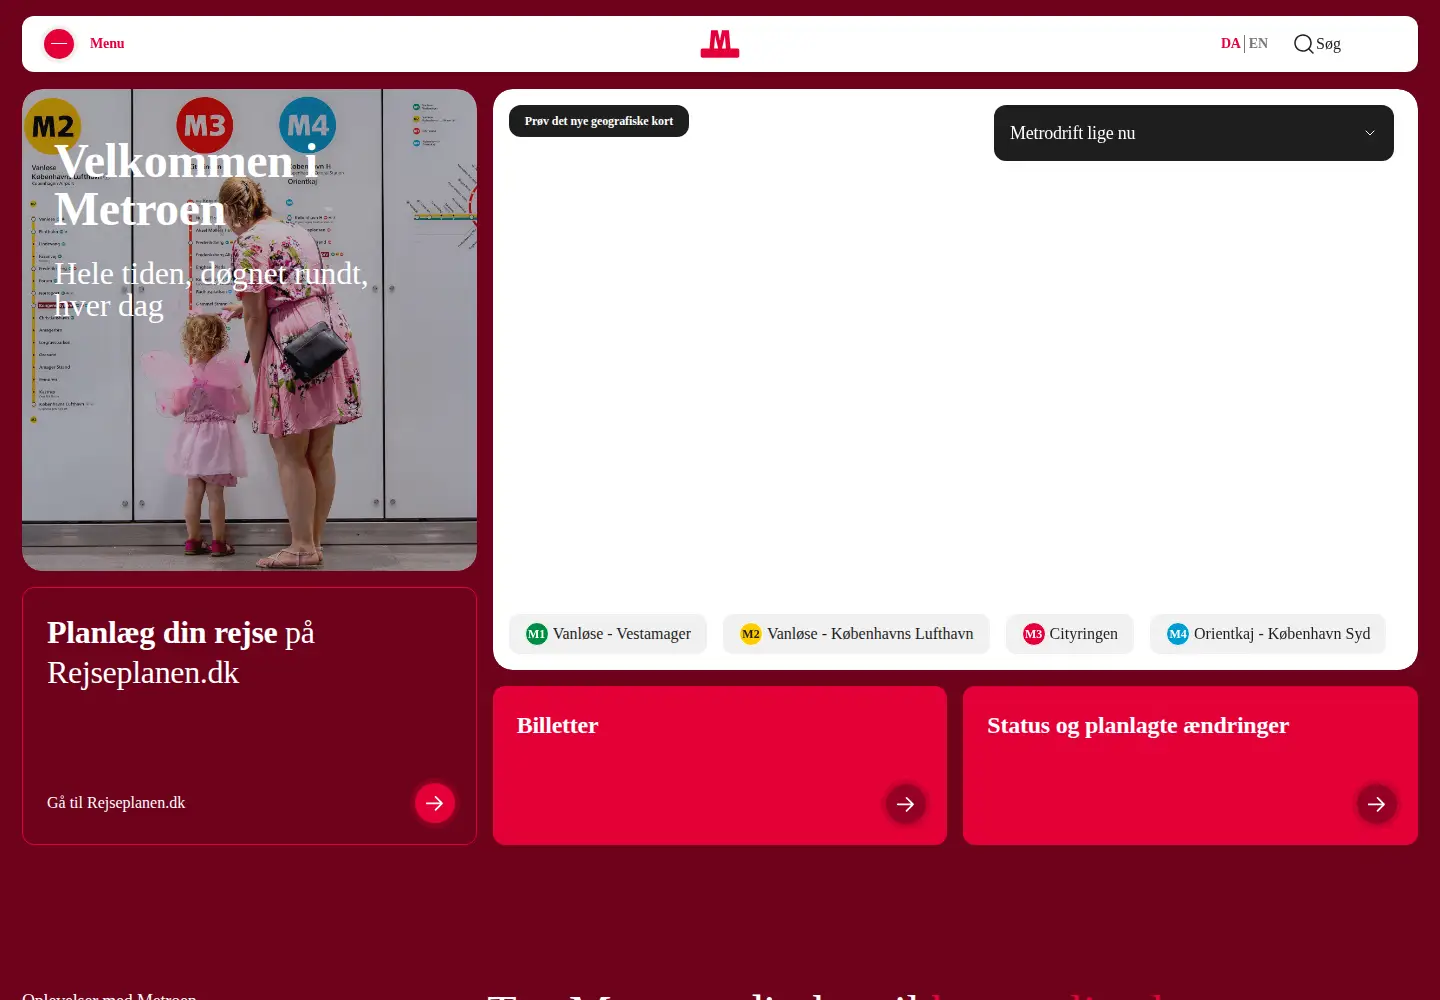
Task: Select the Cityringen line chip
Action: click(x=1070, y=634)
